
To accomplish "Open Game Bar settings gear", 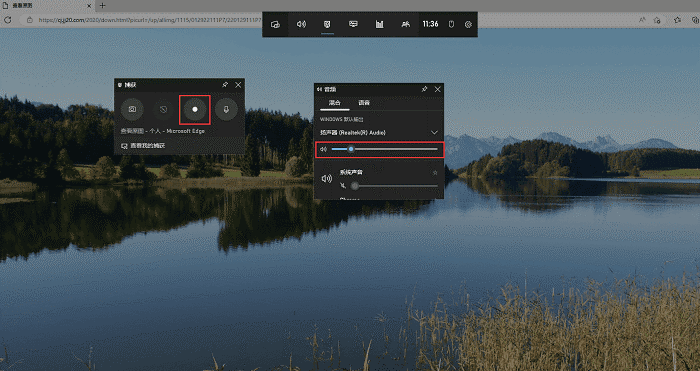I will tap(468, 25).
